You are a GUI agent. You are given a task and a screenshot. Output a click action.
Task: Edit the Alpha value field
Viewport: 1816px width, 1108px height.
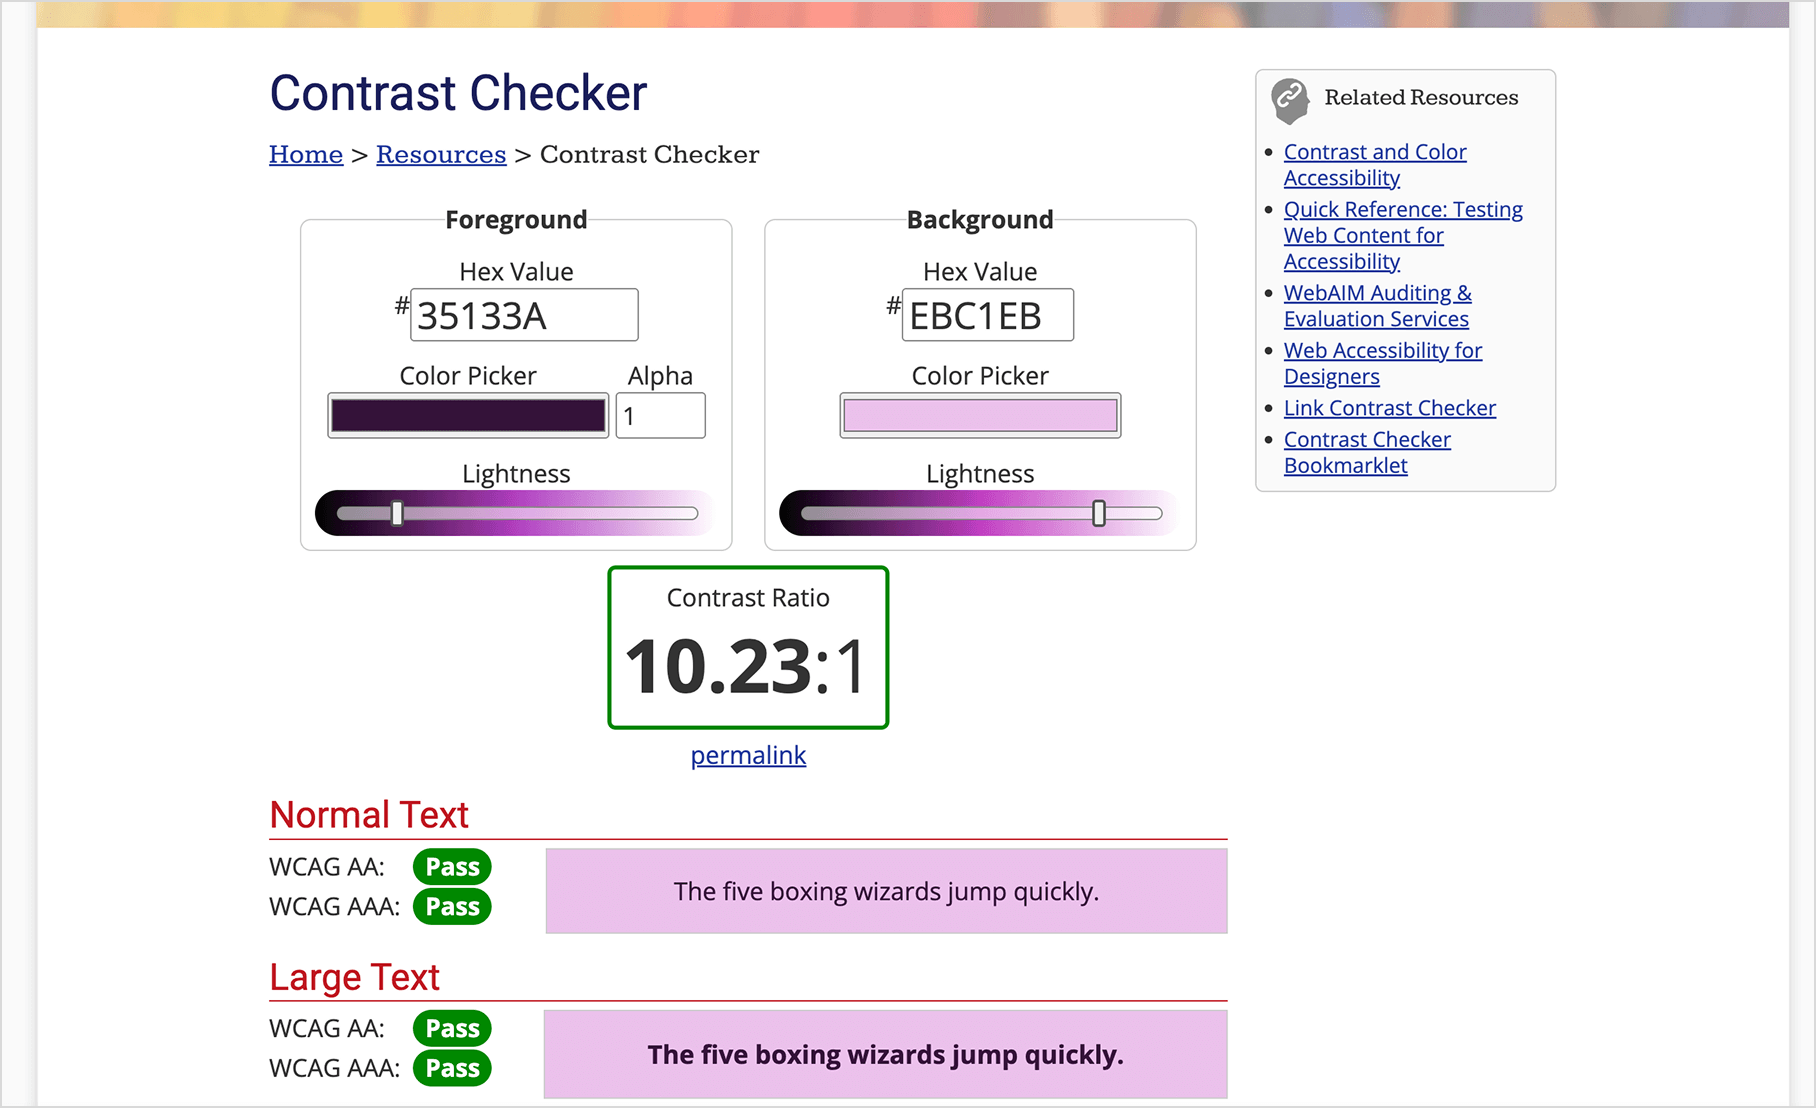click(660, 415)
